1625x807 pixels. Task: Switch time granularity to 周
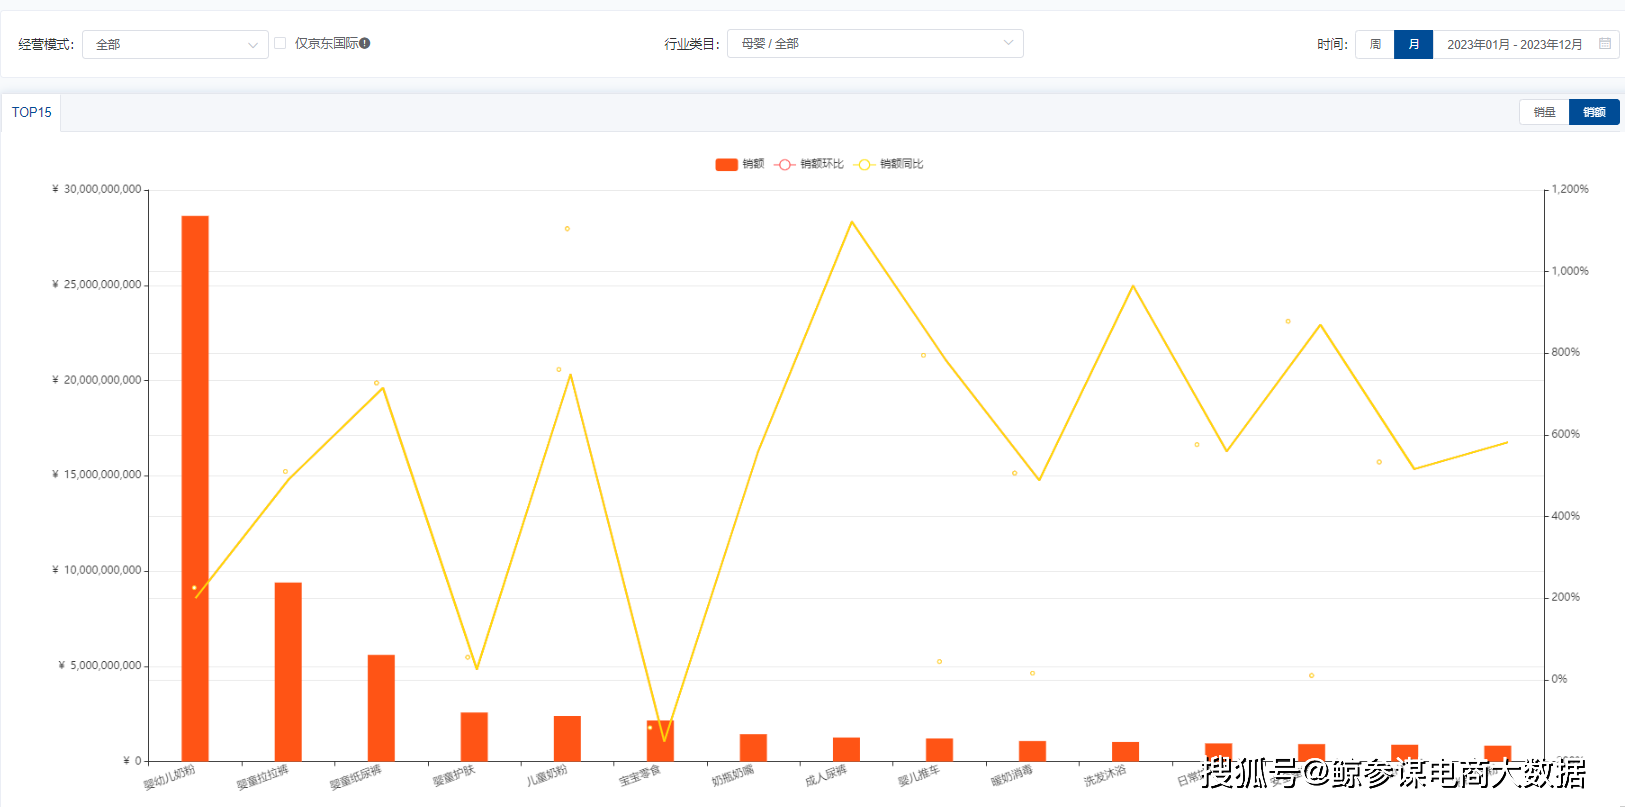[x=1375, y=44]
